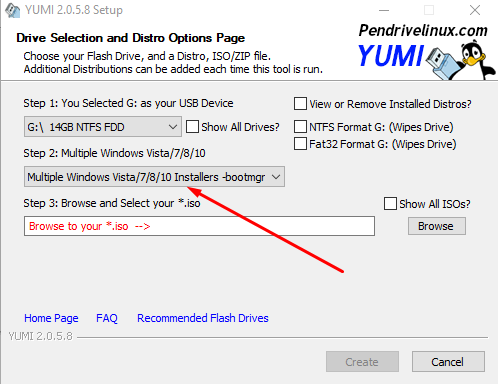Viewport: 498px width, 384px height.
Task: Open the Home Page link
Action: tap(51, 318)
